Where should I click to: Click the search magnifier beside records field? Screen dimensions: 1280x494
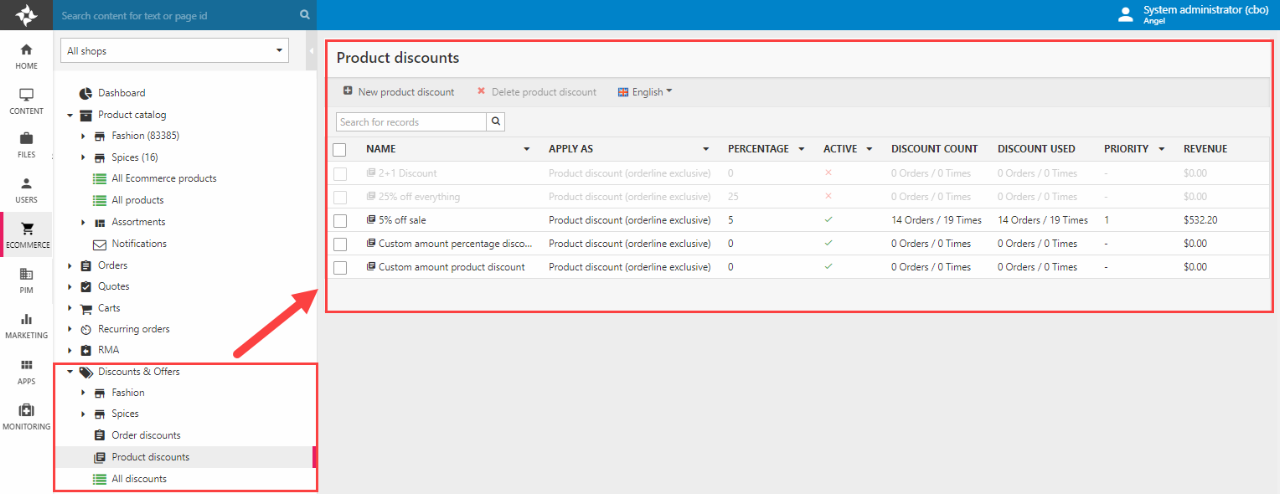pyautogui.click(x=496, y=122)
